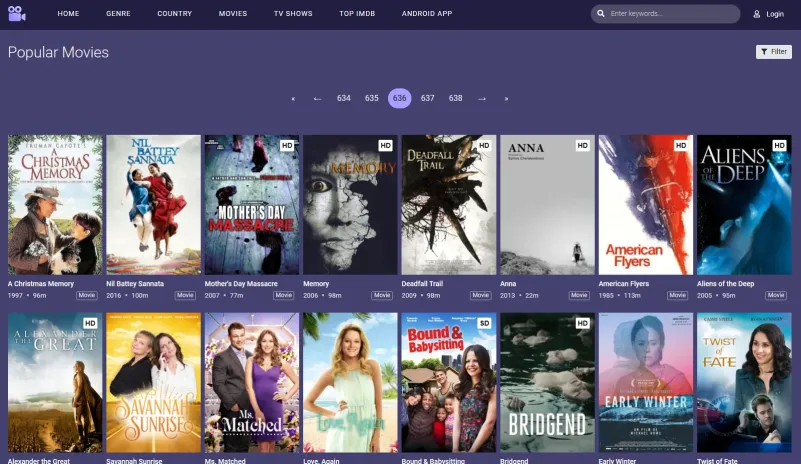Open the Filter button
Image resolution: width=801 pixels, height=464 pixels.
click(x=773, y=52)
